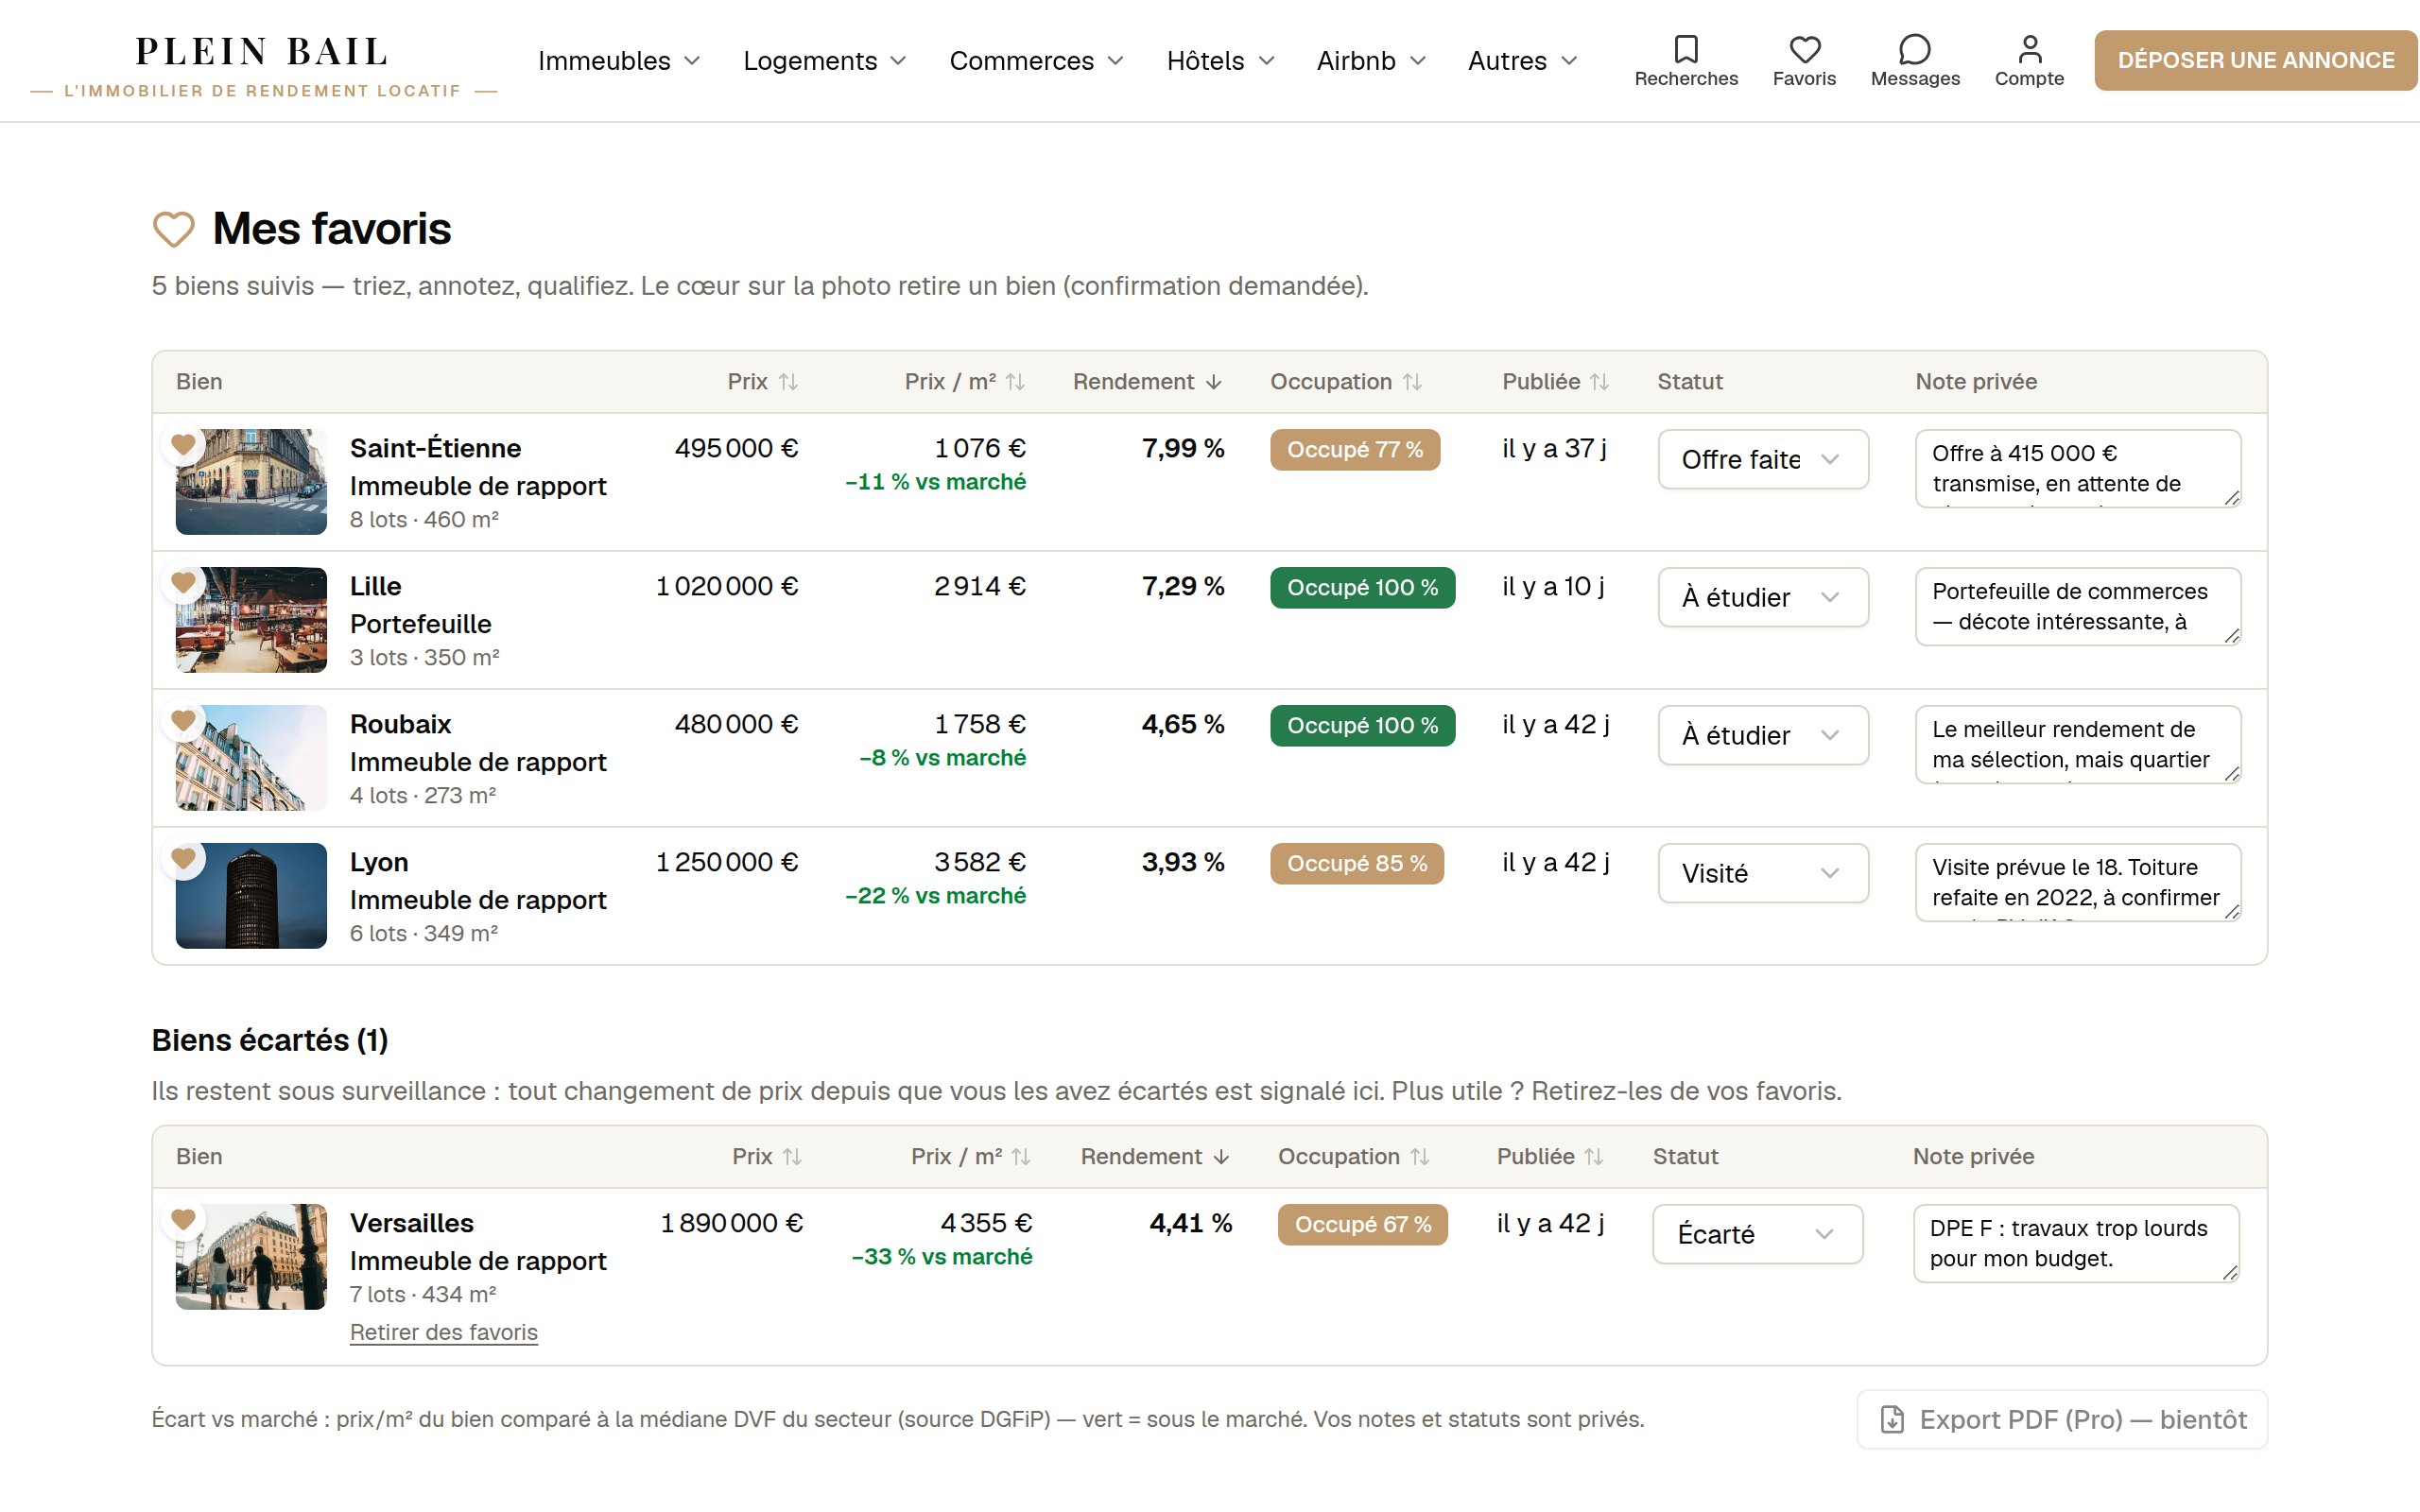Toggle favorite heart on Versailles photo

pos(183,1219)
